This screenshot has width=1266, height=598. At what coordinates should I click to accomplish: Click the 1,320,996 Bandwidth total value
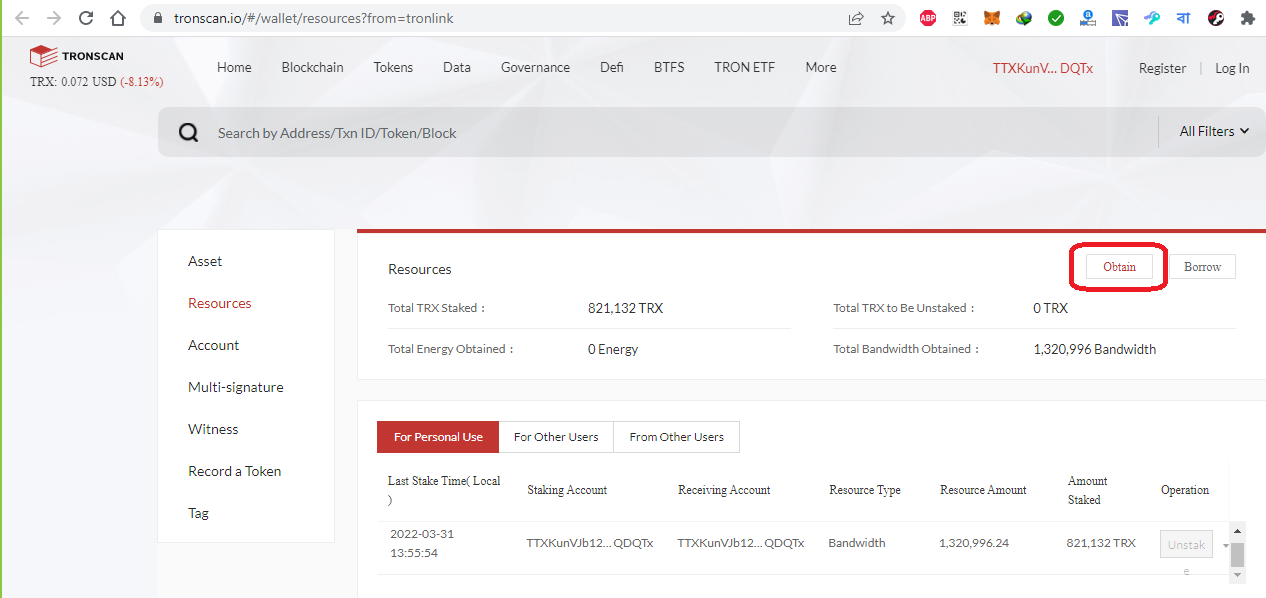click(1094, 349)
